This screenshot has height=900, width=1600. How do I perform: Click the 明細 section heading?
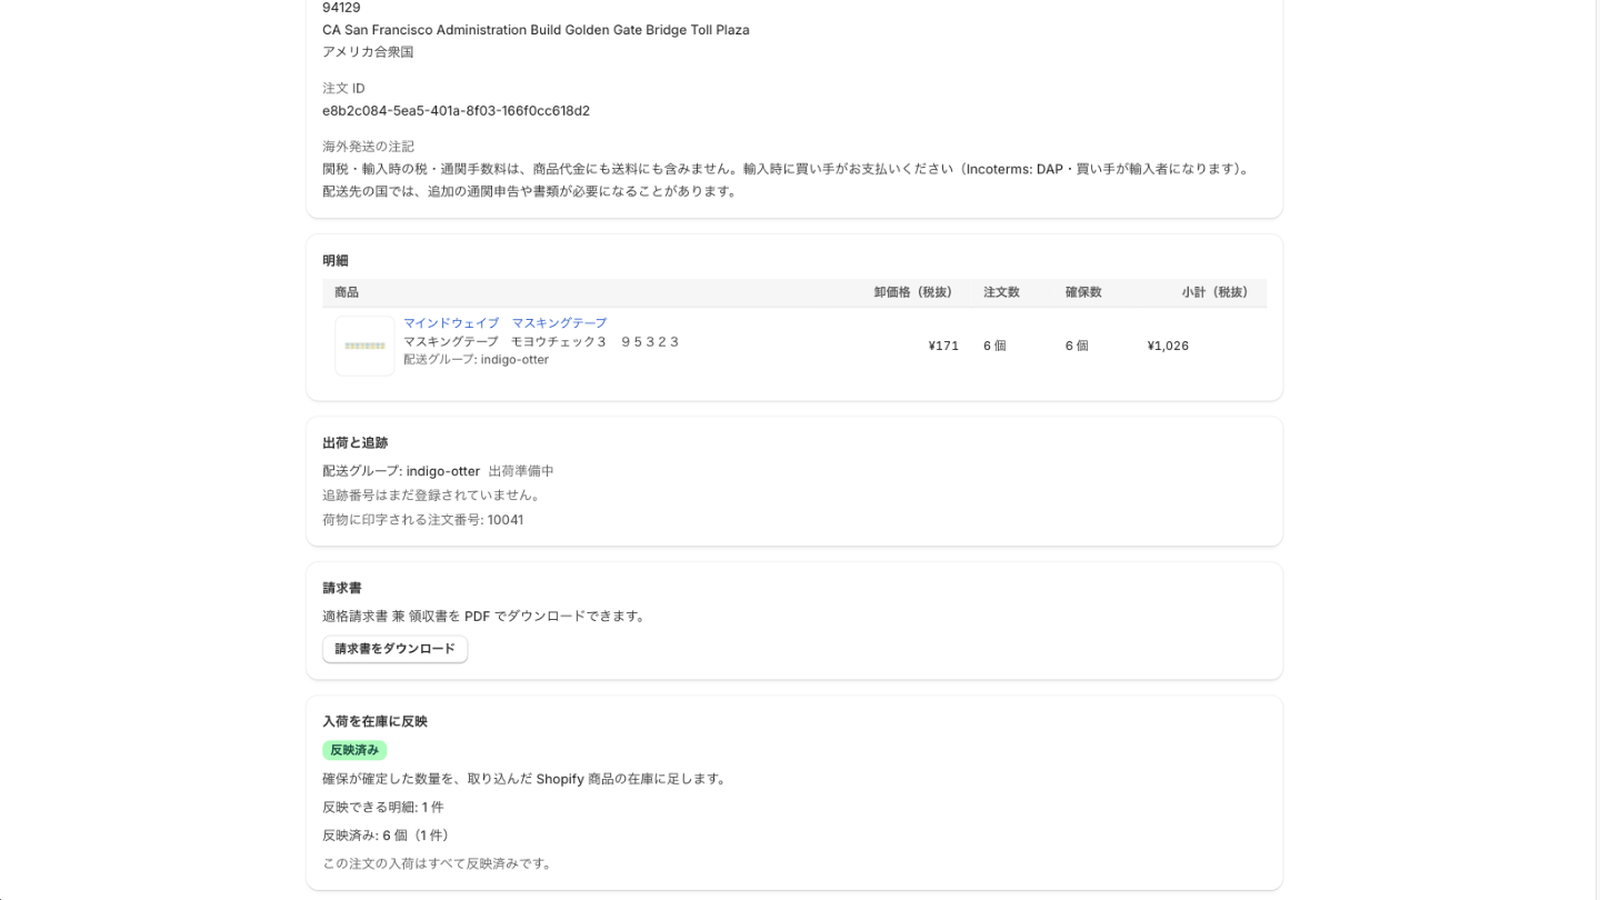pyautogui.click(x=335, y=260)
